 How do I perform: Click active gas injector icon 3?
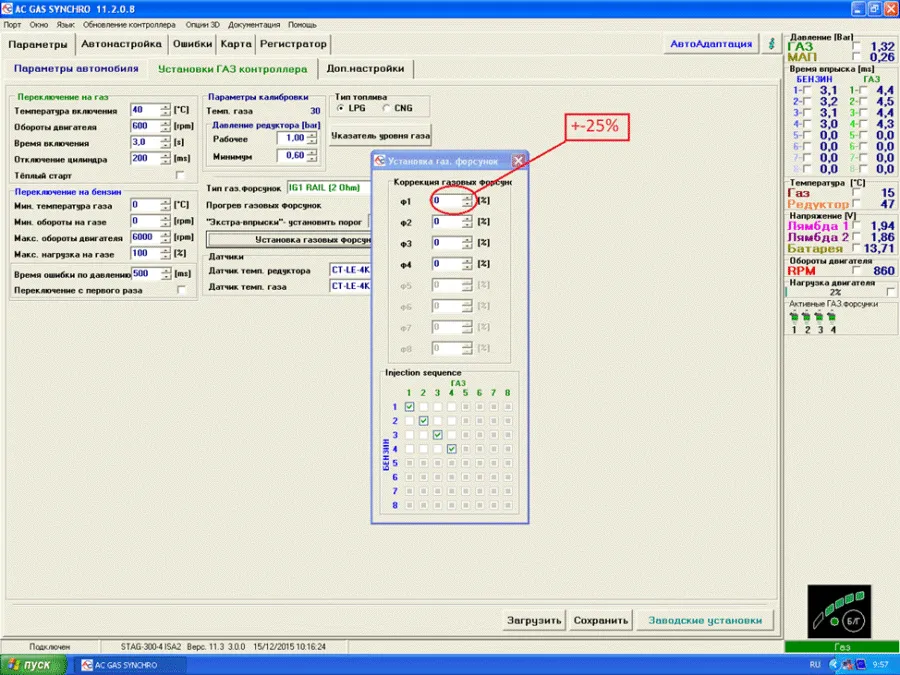click(x=819, y=316)
